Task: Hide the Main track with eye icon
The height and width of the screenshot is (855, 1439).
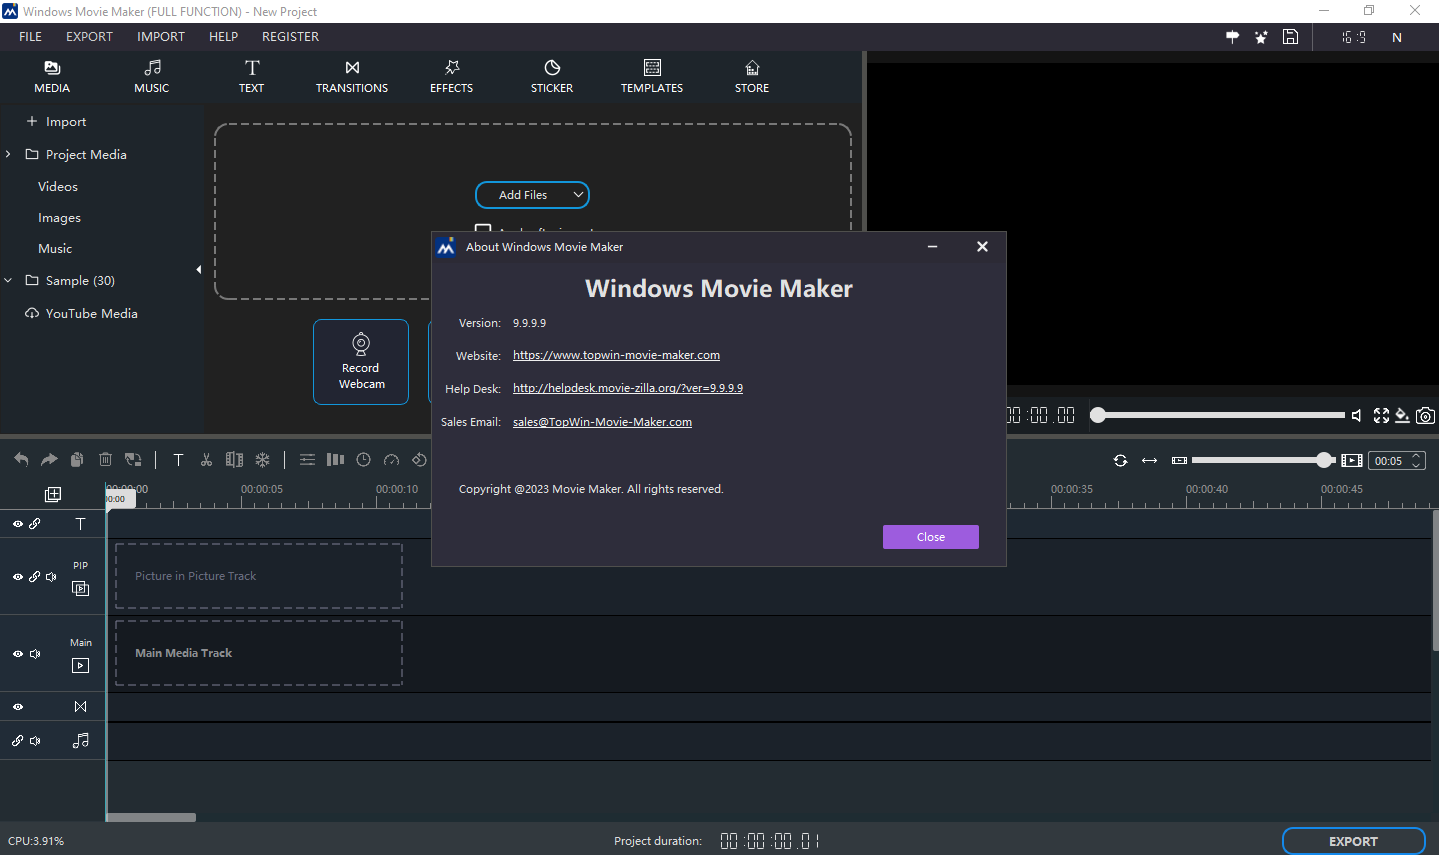Action: [18, 654]
